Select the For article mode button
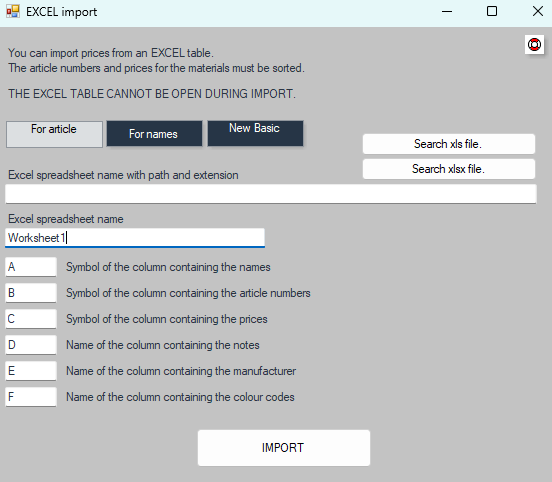 [54, 134]
